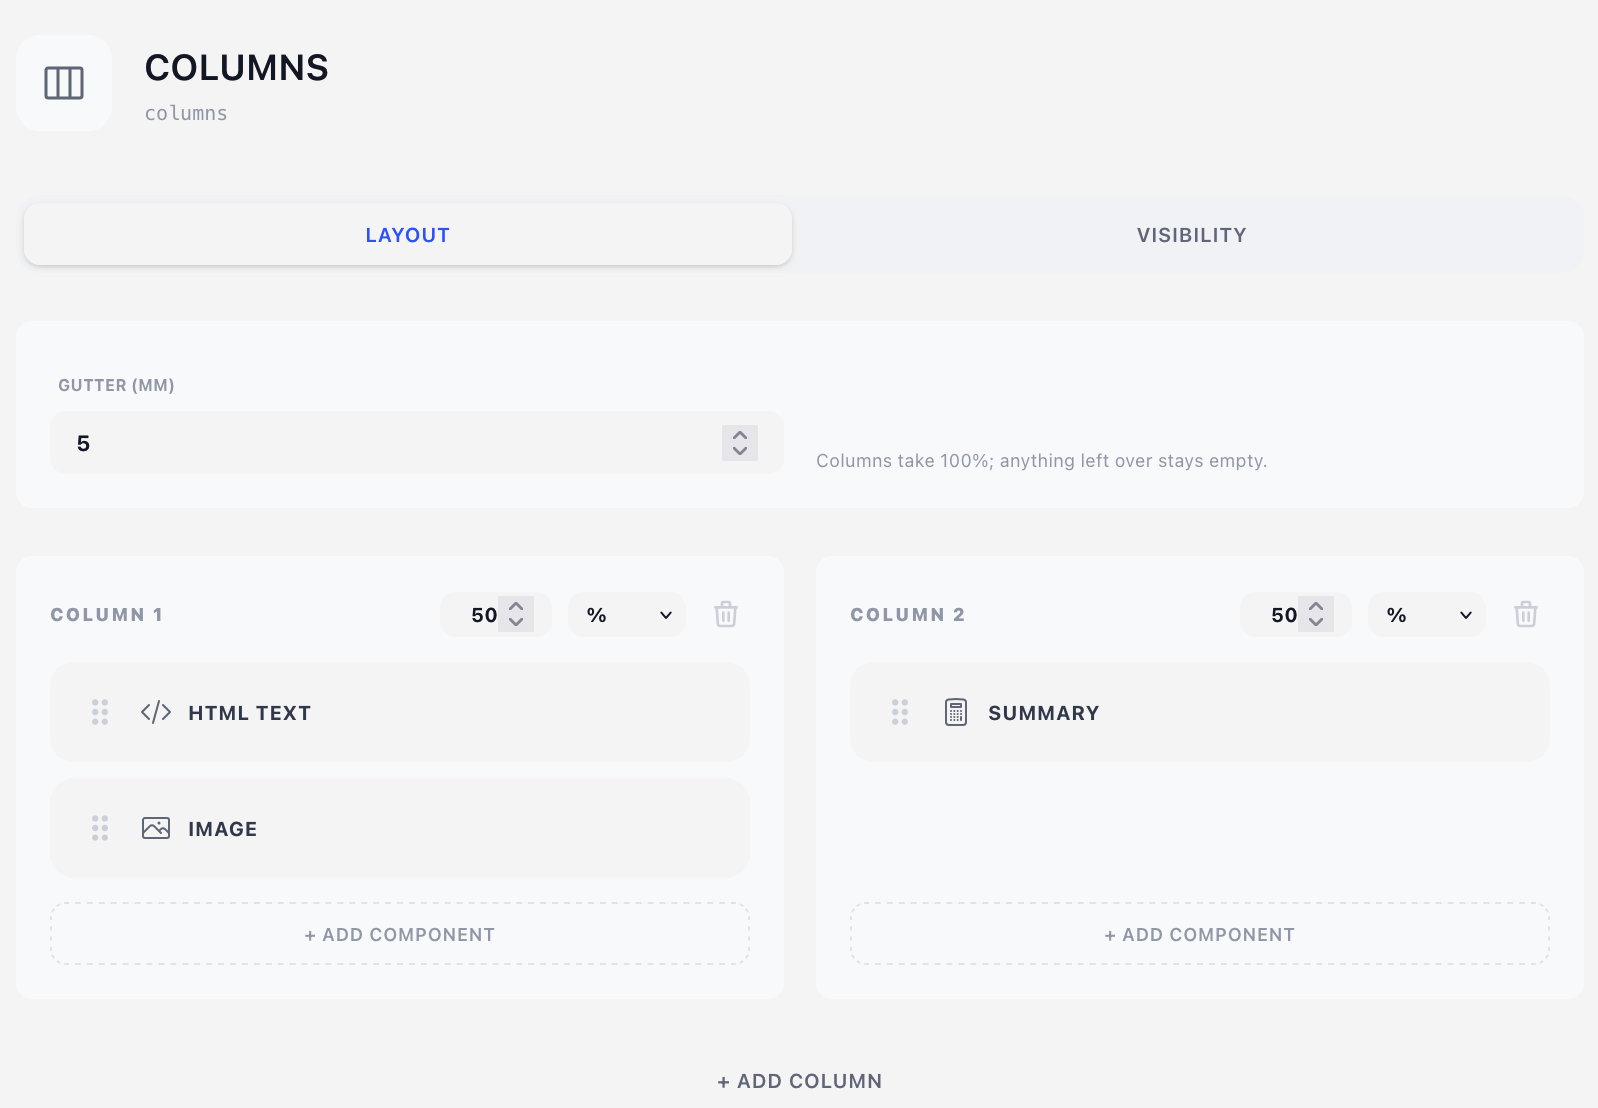Switch to the Layout tab
Image resolution: width=1598 pixels, height=1108 pixels.
point(408,235)
